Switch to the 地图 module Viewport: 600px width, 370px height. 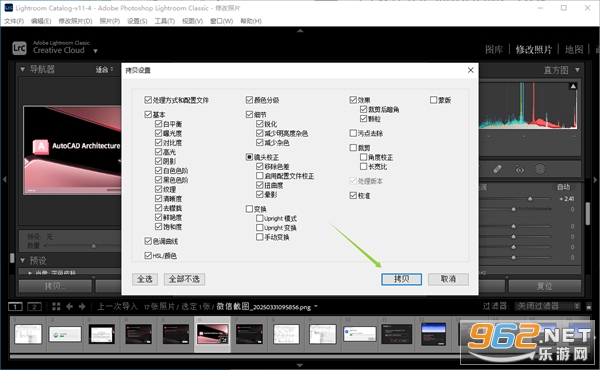(574, 49)
